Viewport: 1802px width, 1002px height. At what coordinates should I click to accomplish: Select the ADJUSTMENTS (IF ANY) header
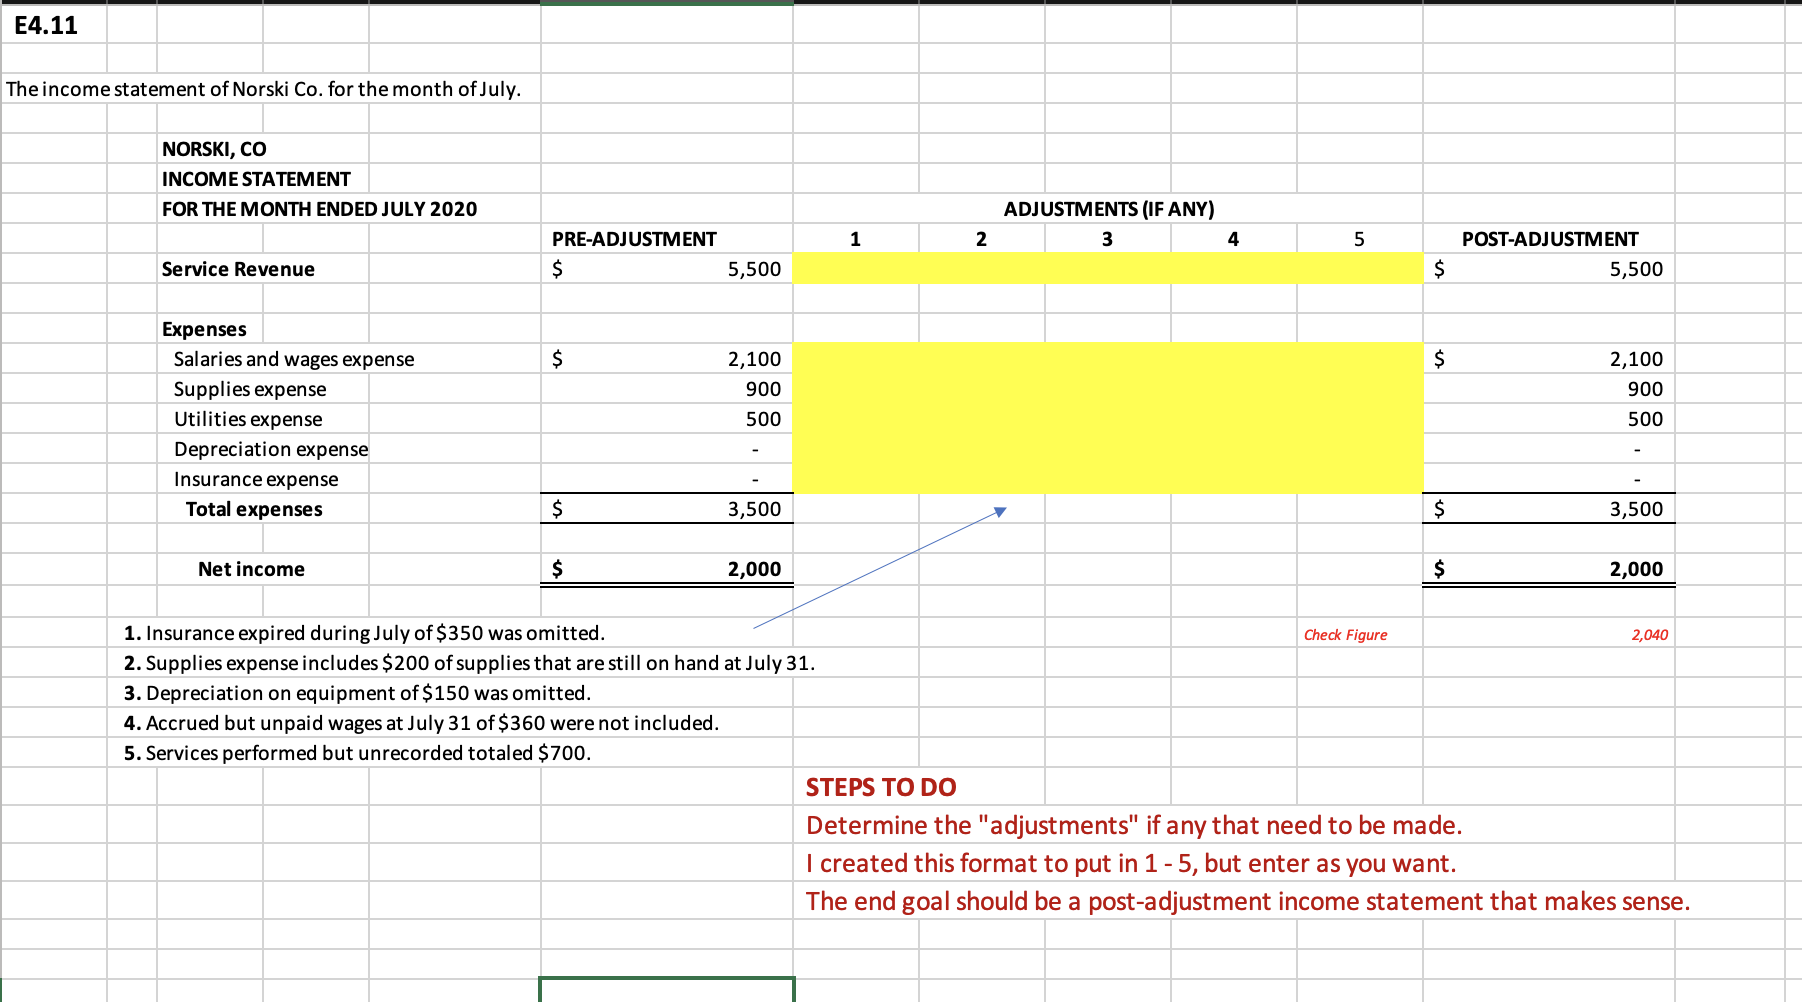pos(1107,208)
